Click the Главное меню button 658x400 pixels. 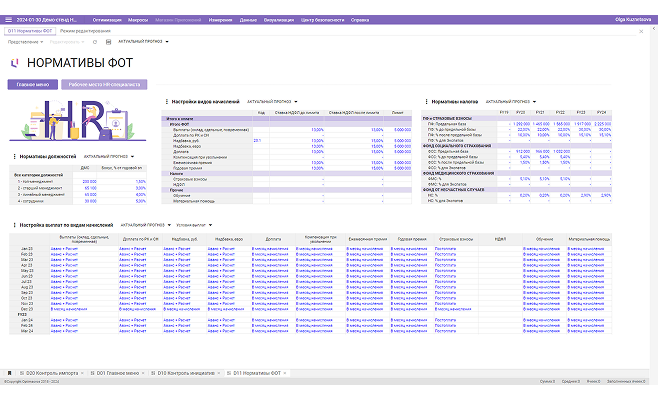click(x=33, y=84)
